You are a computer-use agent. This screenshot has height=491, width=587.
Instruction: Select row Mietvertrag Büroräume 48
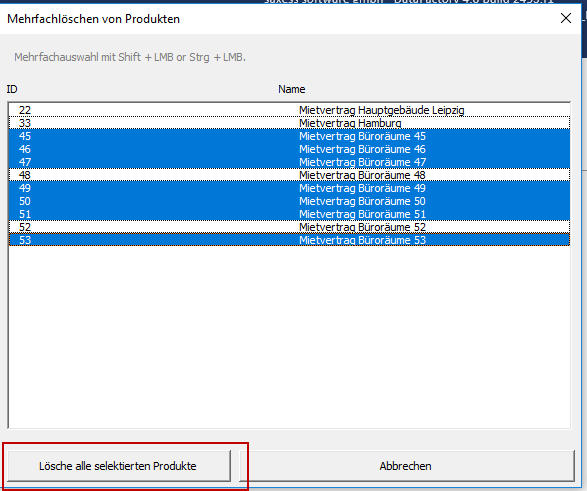[x=289, y=175]
